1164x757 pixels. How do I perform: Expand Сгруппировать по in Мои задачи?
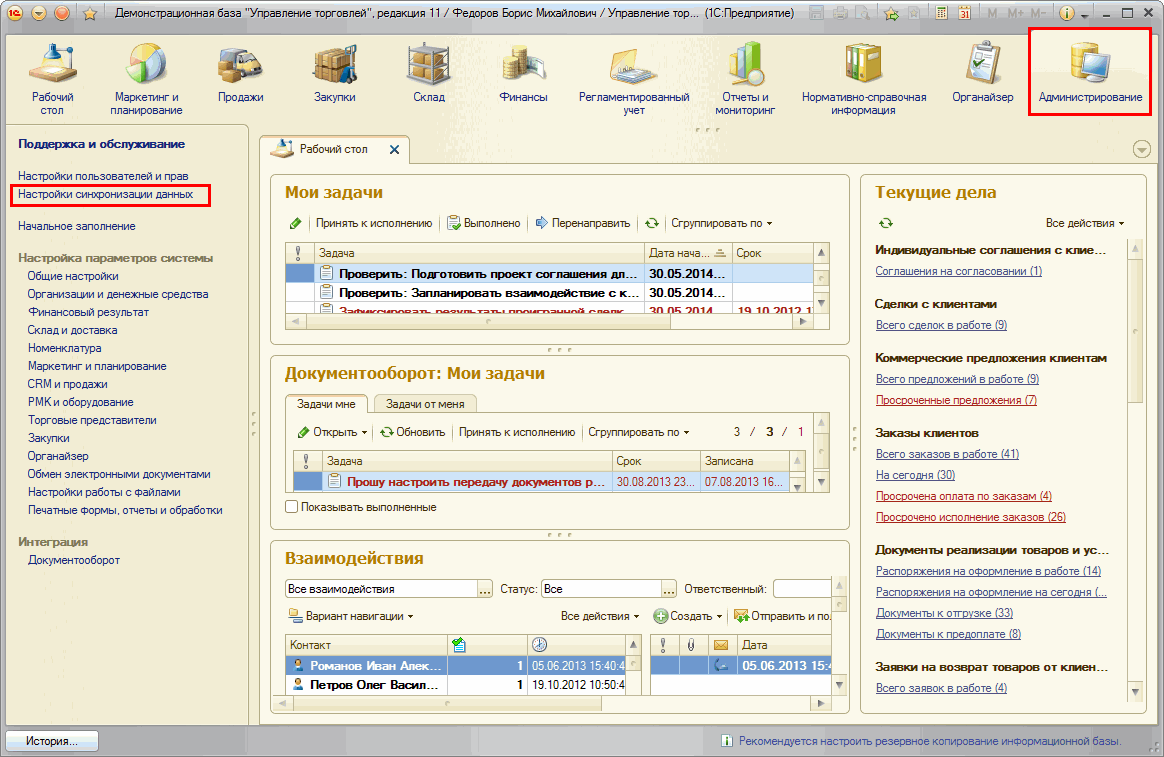click(722, 223)
